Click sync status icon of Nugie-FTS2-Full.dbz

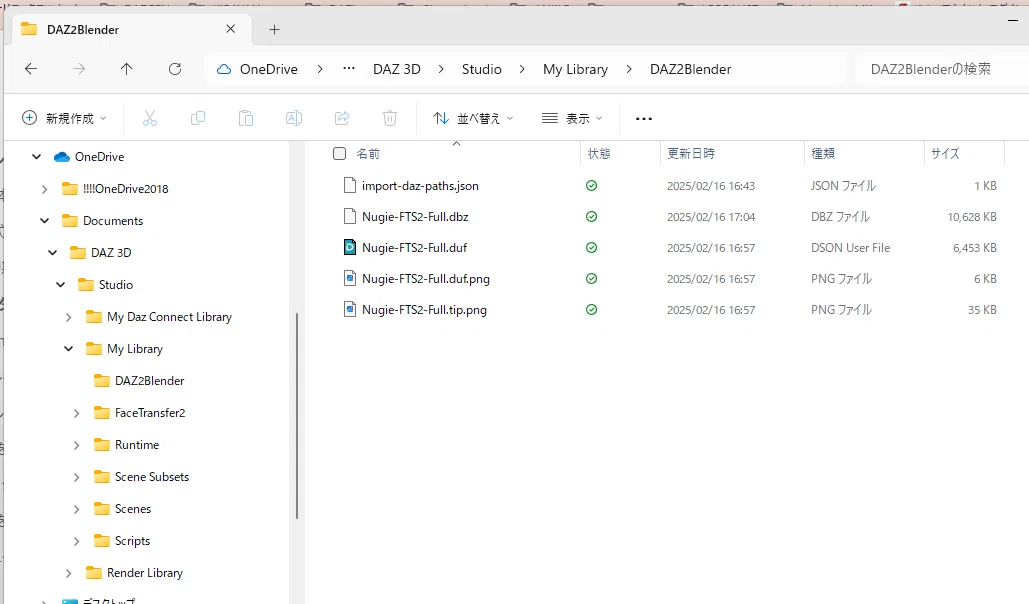point(591,217)
